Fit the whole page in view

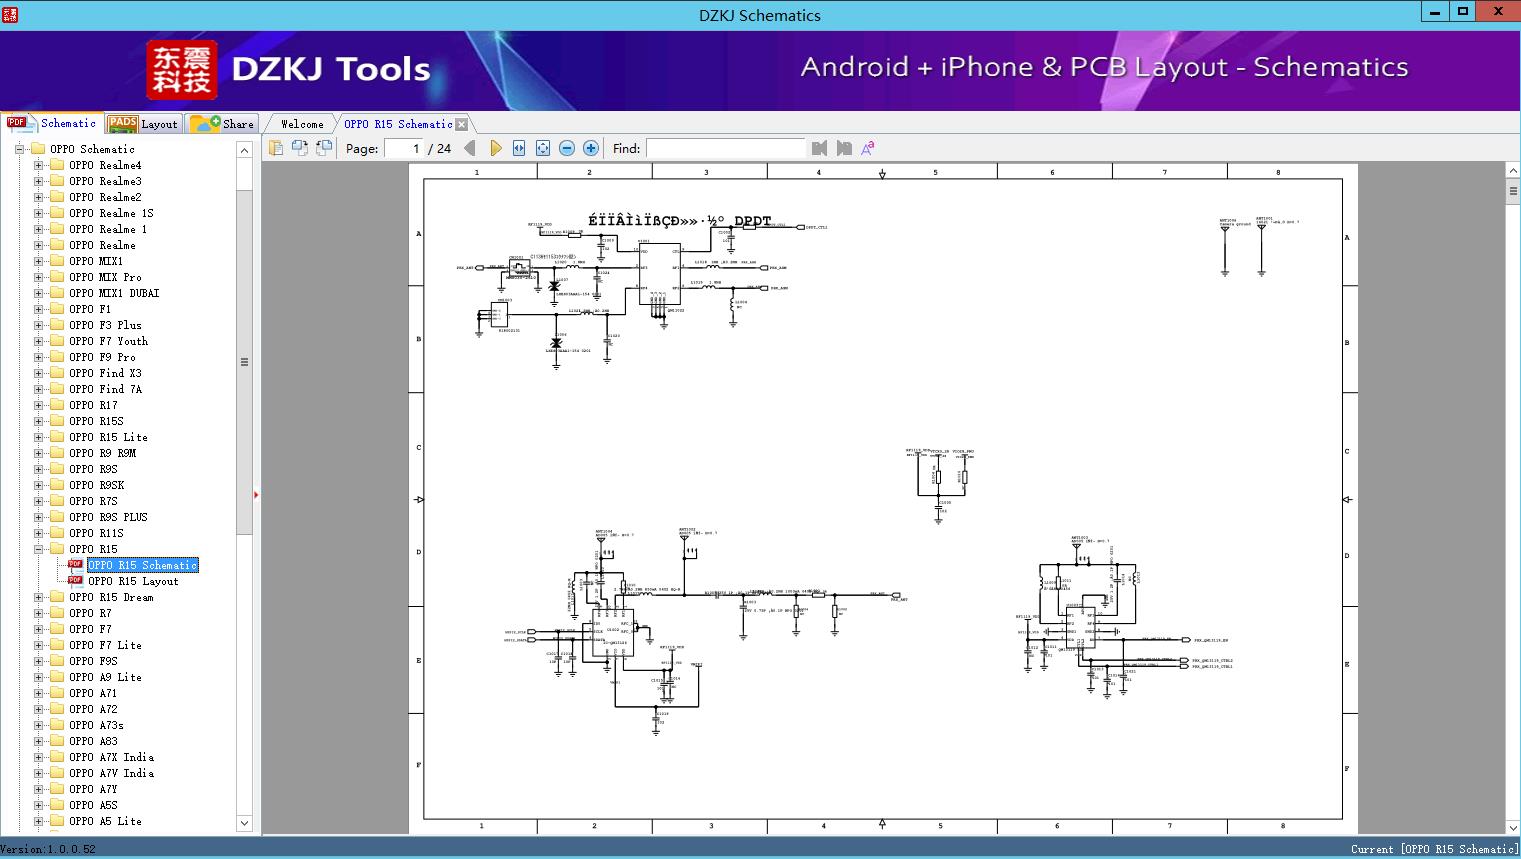[543, 148]
